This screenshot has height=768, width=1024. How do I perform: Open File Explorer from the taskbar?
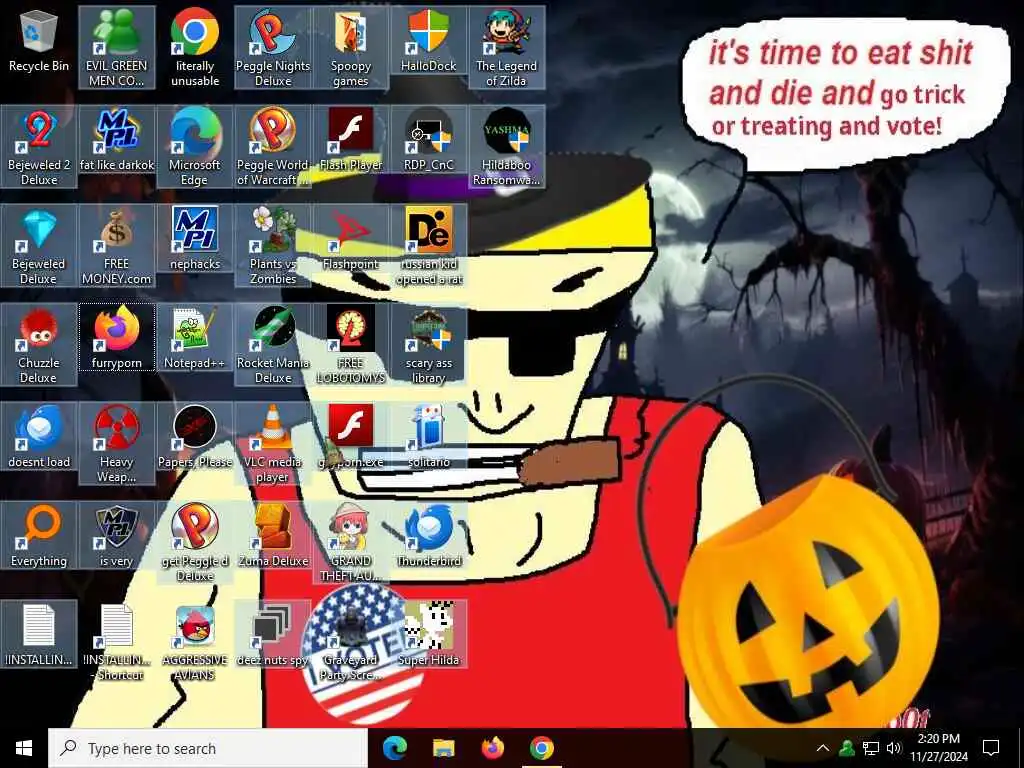click(x=444, y=748)
